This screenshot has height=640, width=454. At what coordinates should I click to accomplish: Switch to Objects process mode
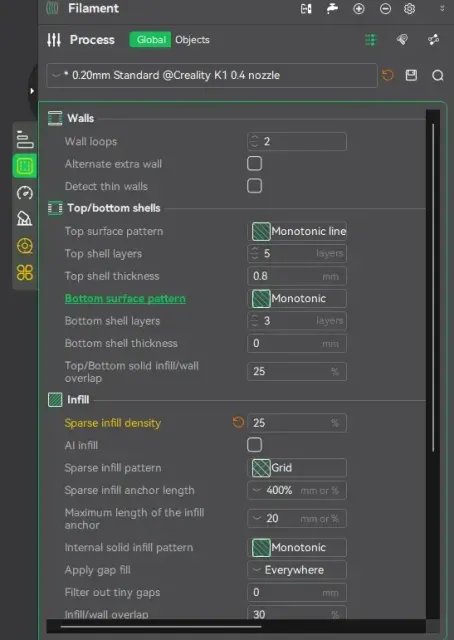[x=192, y=40]
